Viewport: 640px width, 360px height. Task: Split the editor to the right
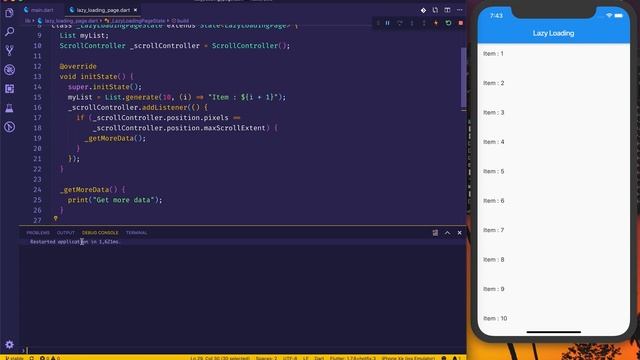pyautogui.click(x=447, y=10)
